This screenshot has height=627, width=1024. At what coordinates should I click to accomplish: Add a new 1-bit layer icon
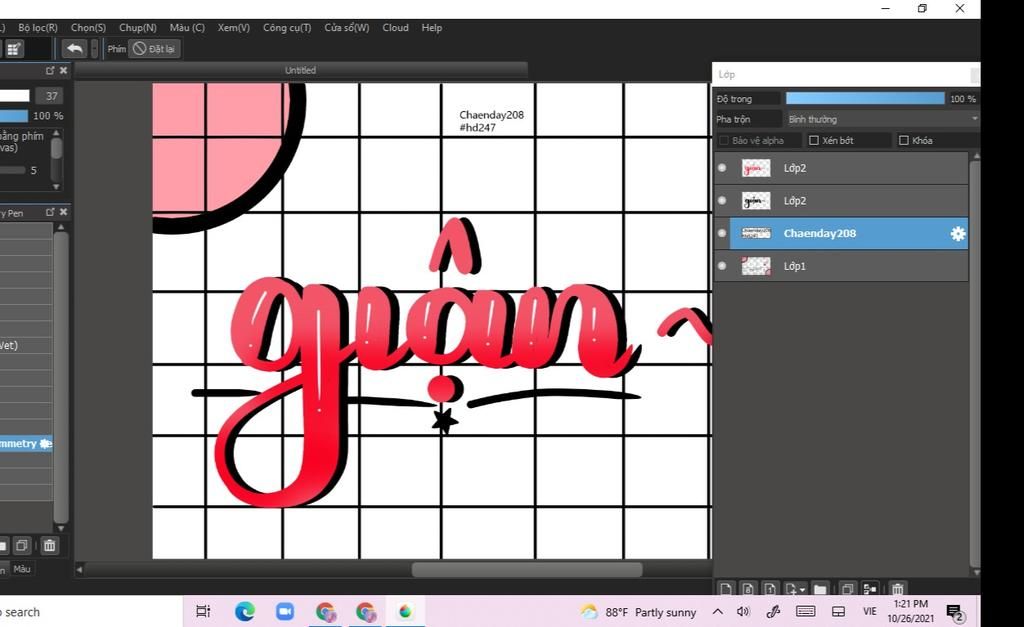tap(770, 588)
